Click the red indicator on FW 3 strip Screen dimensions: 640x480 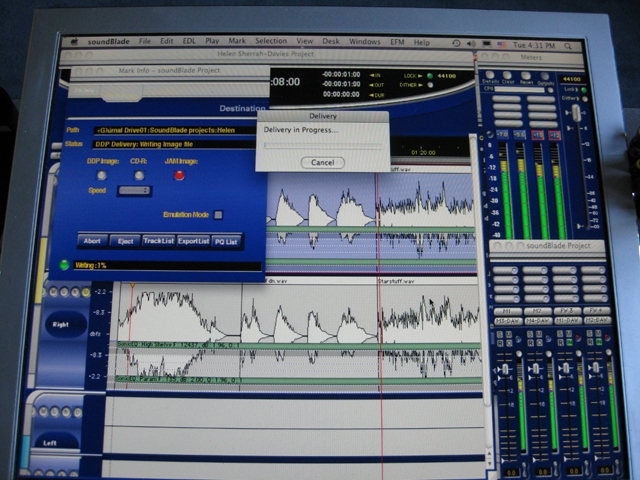[x=578, y=338]
